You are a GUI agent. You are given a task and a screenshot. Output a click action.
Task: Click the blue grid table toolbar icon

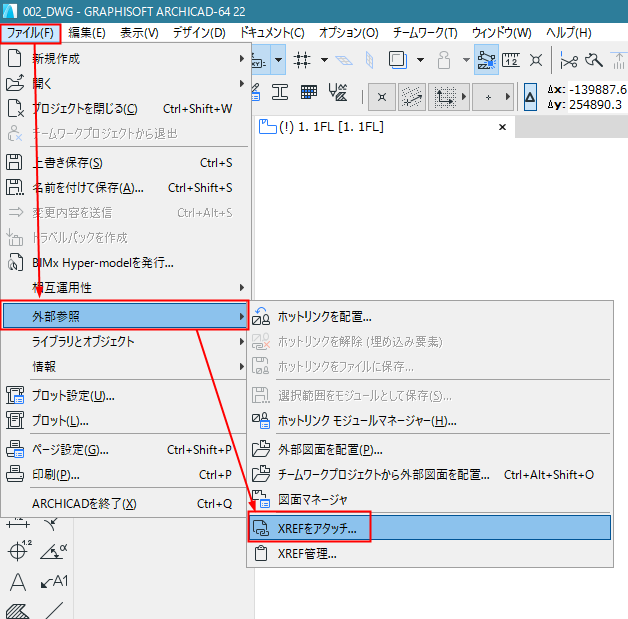(309, 92)
